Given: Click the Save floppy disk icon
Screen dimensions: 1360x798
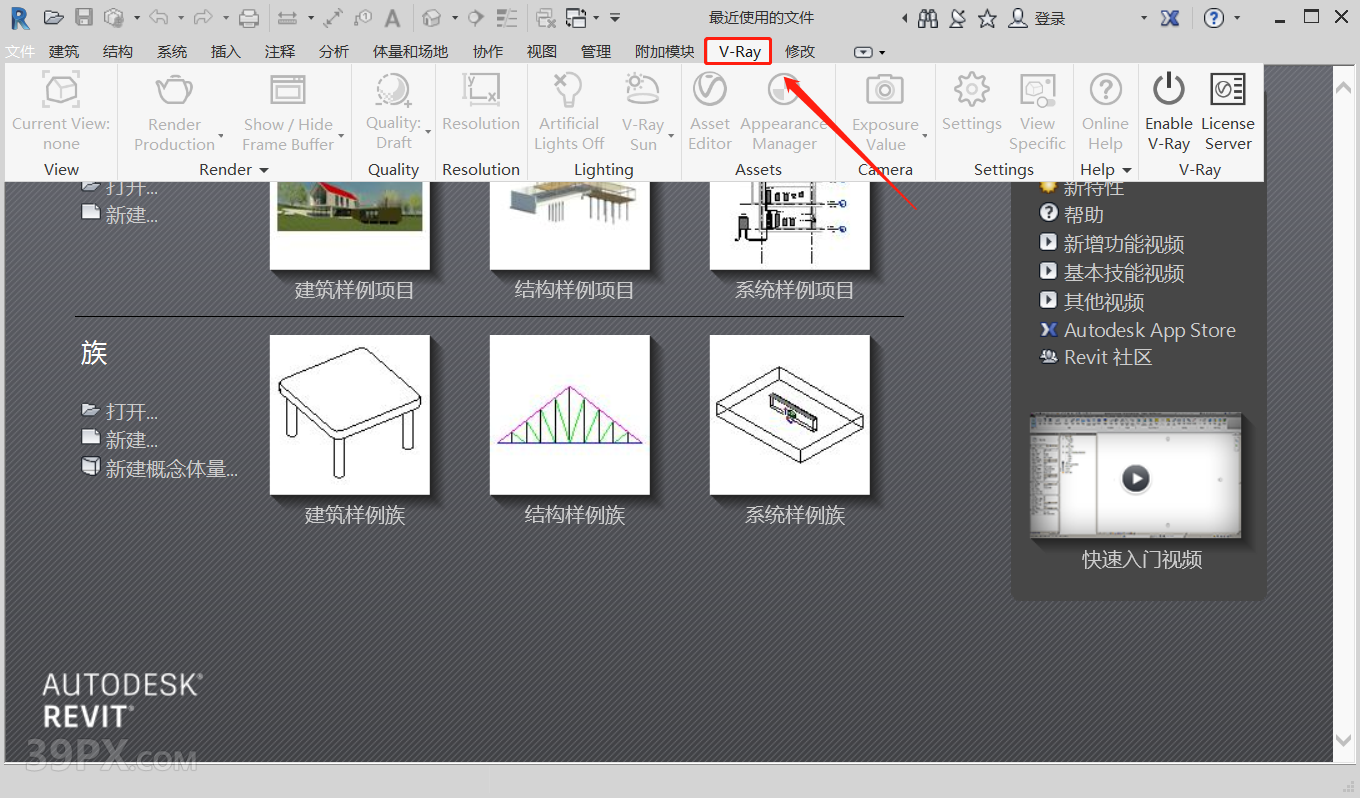Looking at the screenshot, I should (84, 17).
